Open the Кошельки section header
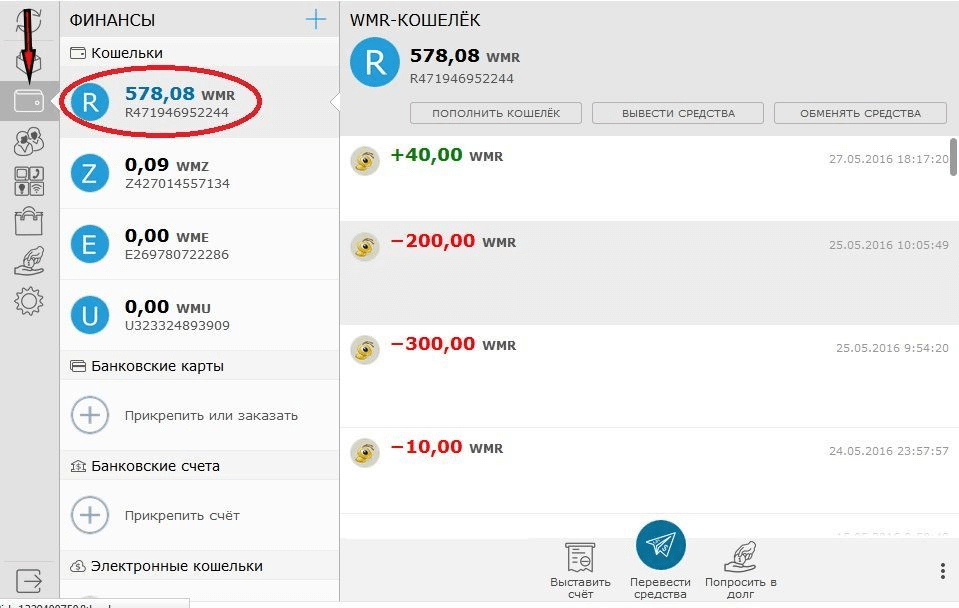The height and width of the screenshot is (608, 959). [x=199, y=53]
